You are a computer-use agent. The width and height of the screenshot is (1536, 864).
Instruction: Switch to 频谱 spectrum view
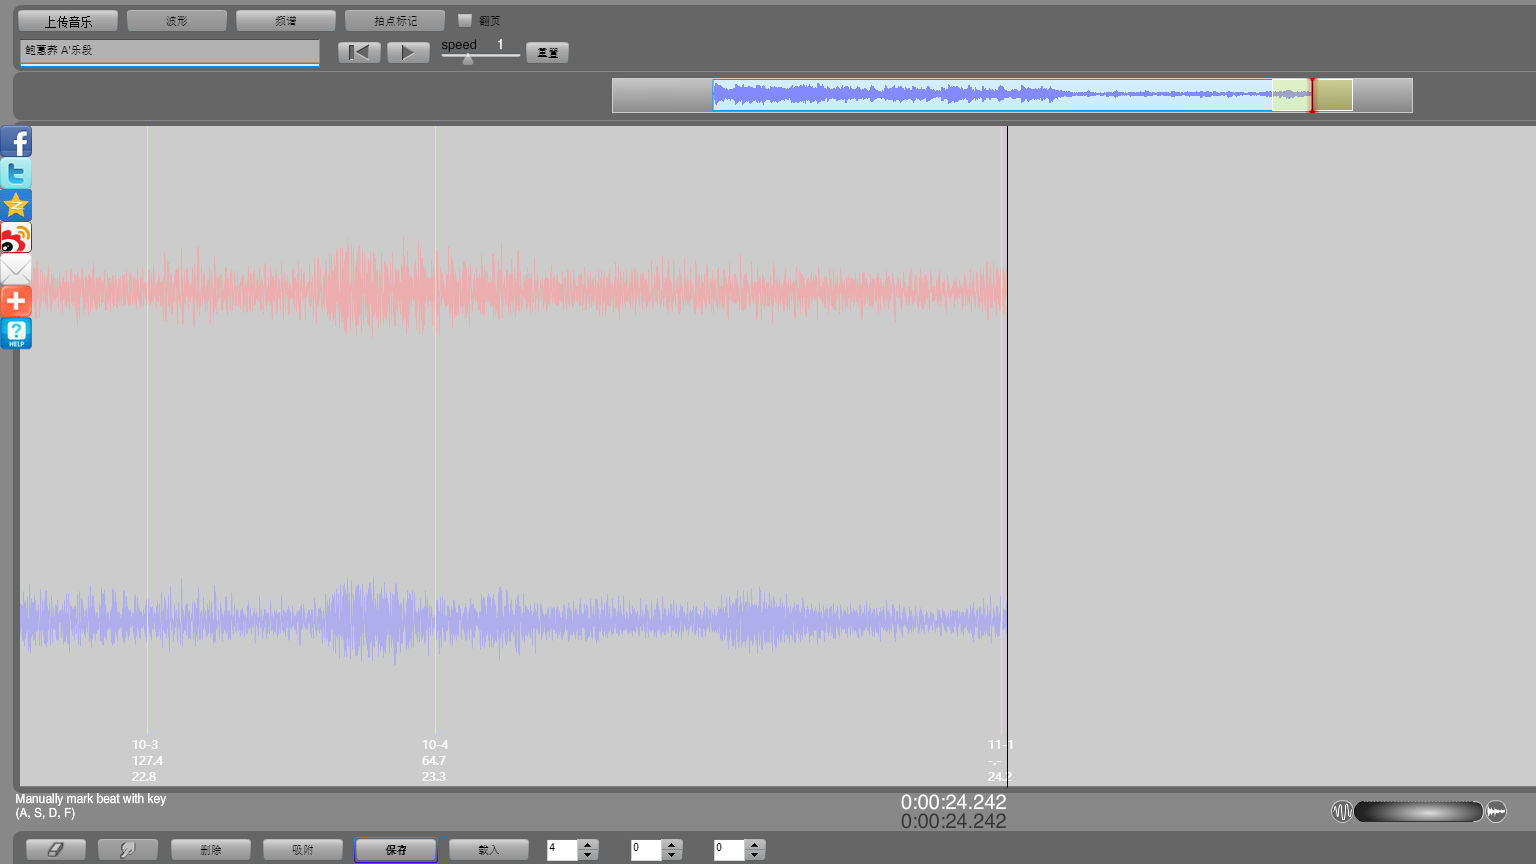[x=286, y=21]
